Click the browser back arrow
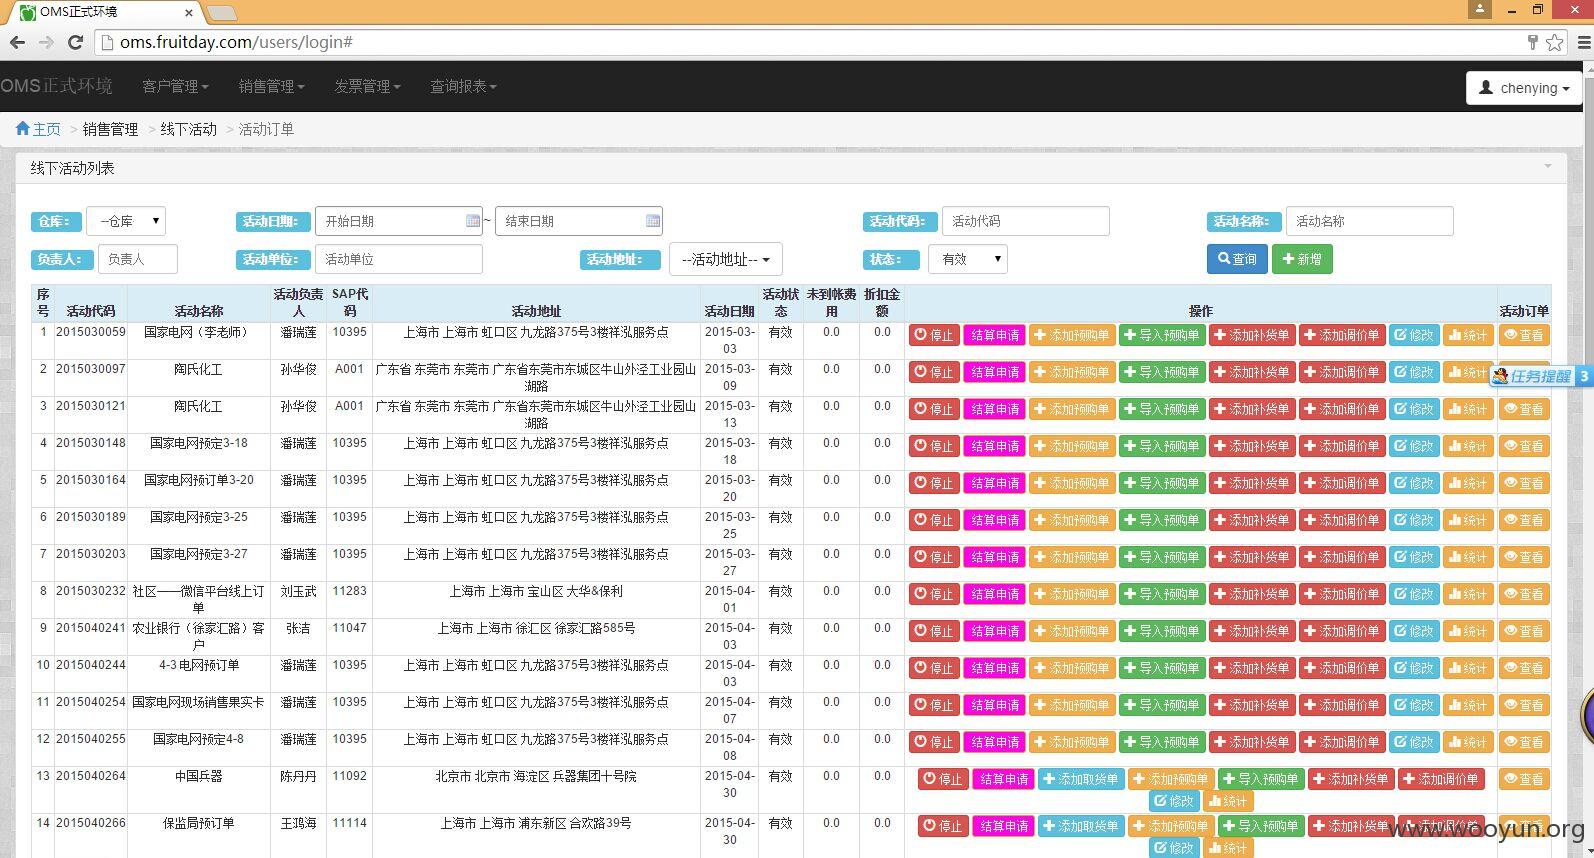This screenshot has width=1594, height=858. (x=17, y=42)
